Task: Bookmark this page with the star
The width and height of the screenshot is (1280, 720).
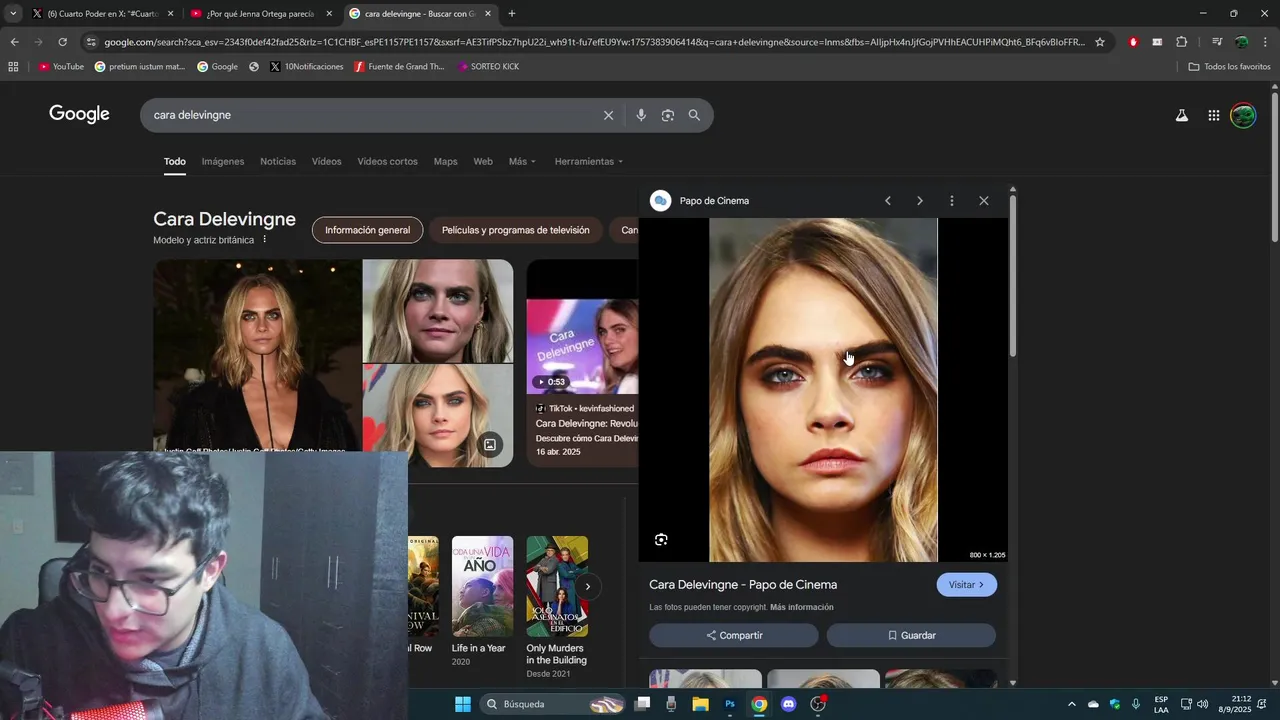Action: 1100,42
